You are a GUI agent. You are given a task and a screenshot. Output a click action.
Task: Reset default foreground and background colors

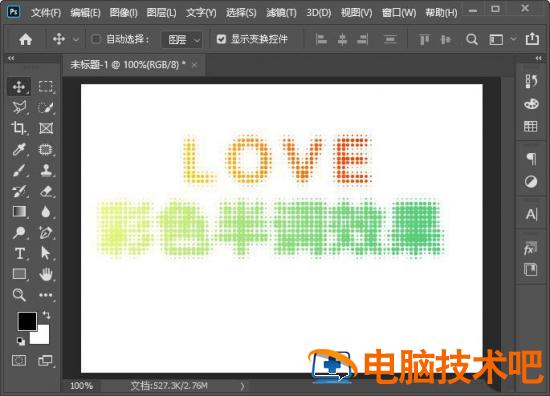21,341
